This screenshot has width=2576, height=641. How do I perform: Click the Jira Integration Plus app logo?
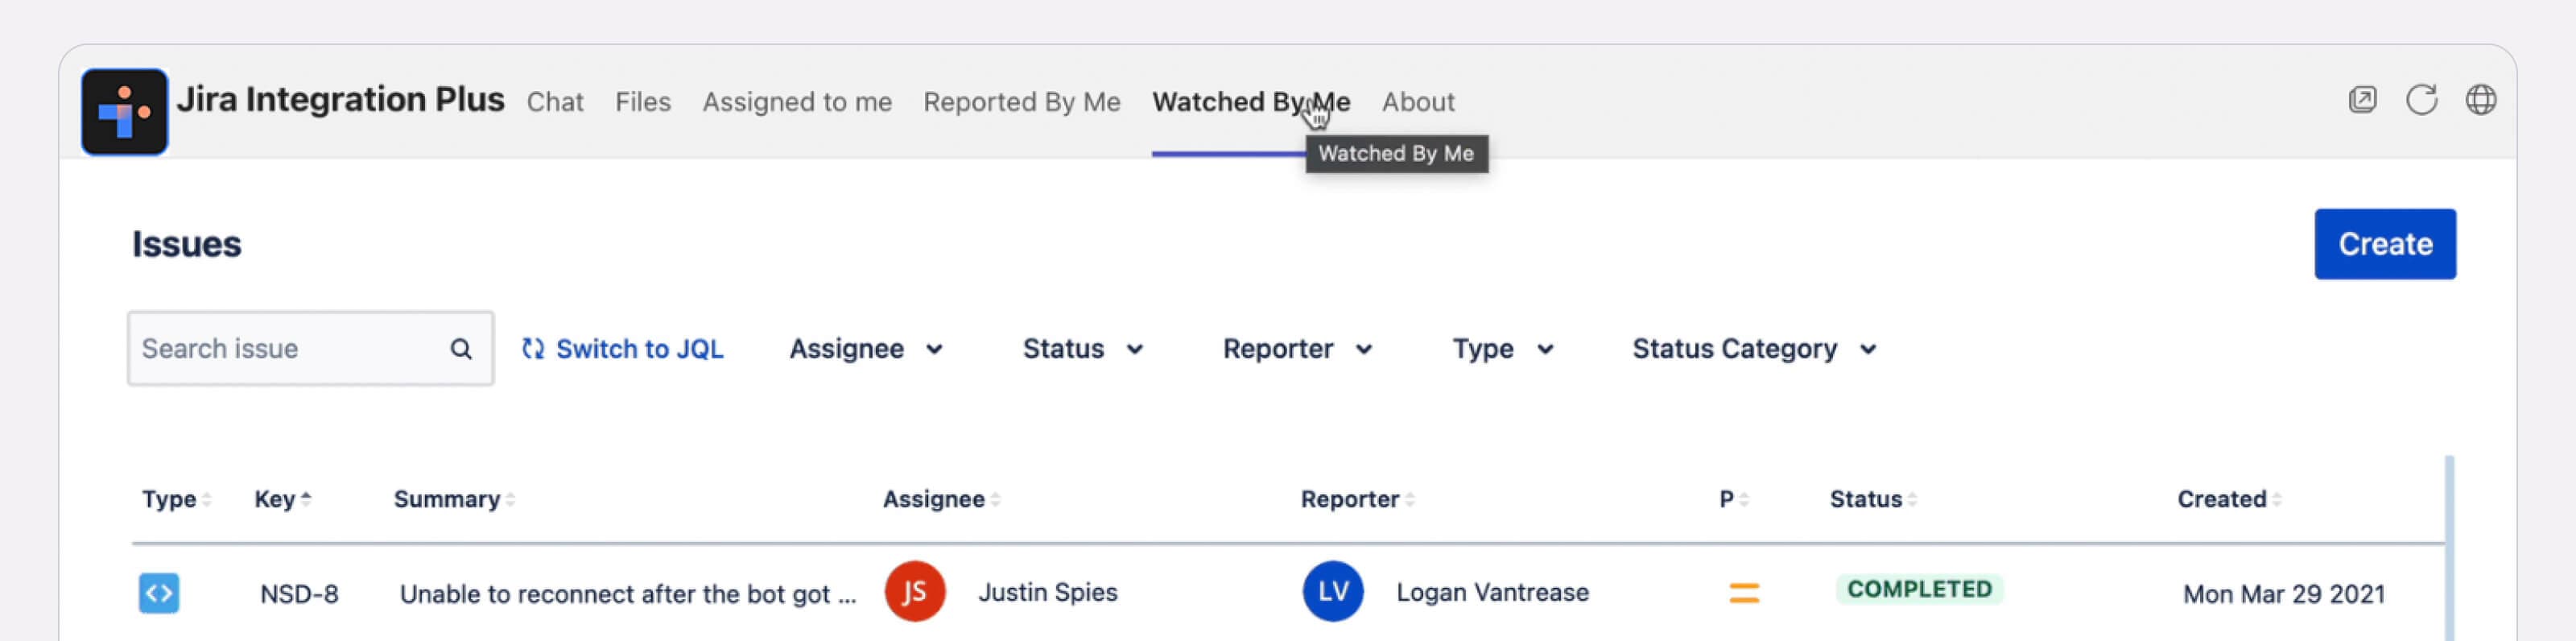124,112
